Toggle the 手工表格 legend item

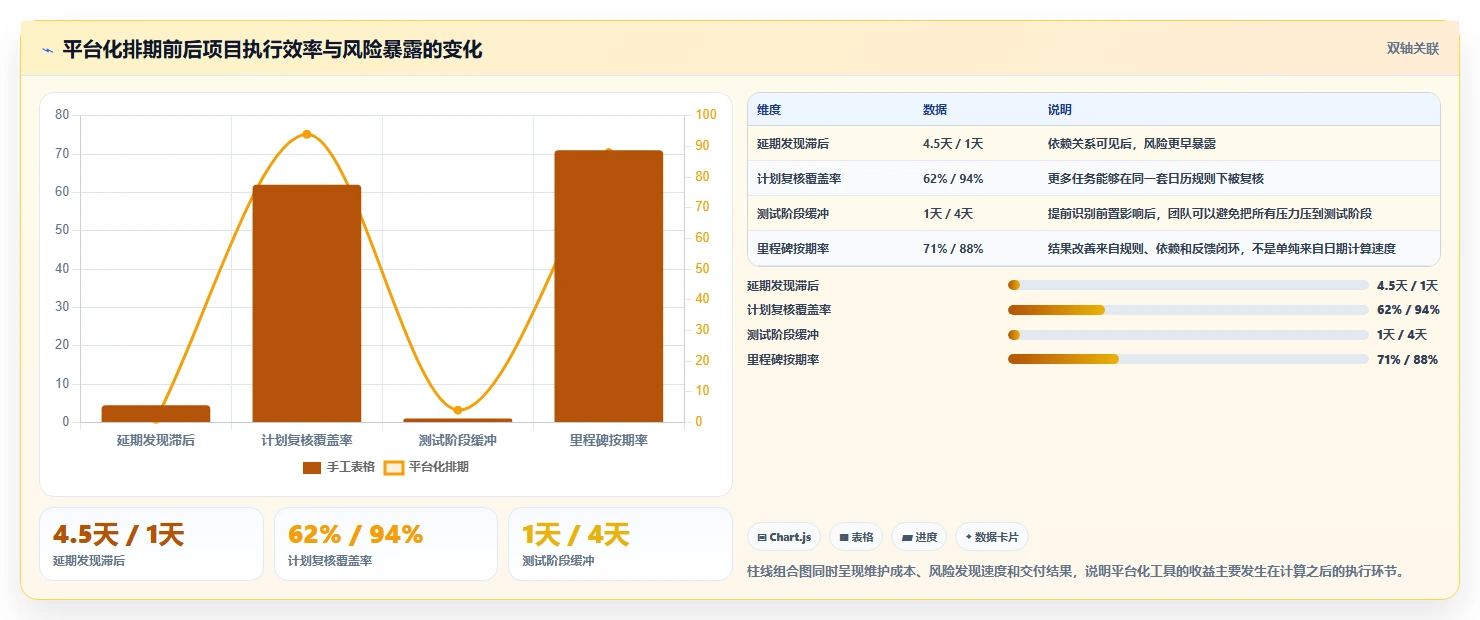tap(338, 467)
